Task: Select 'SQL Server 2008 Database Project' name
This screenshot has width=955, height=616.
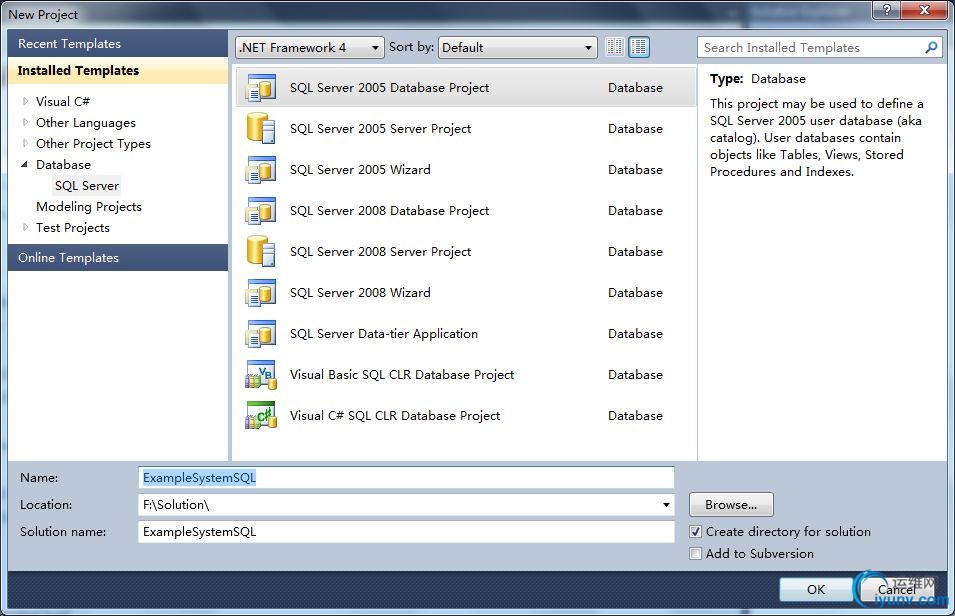Action: coord(389,211)
